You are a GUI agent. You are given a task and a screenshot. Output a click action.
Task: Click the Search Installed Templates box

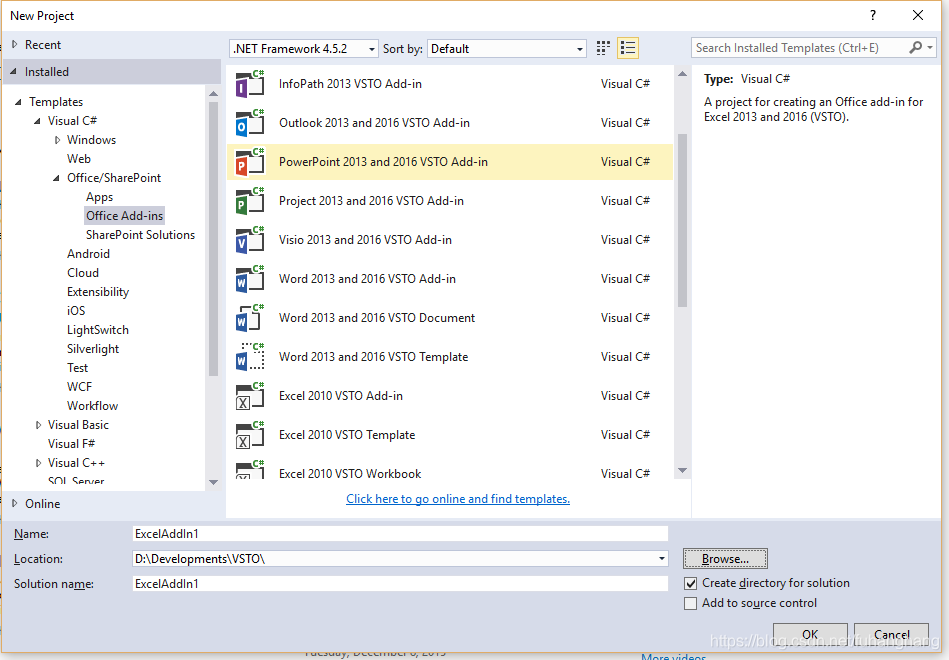click(799, 48)
